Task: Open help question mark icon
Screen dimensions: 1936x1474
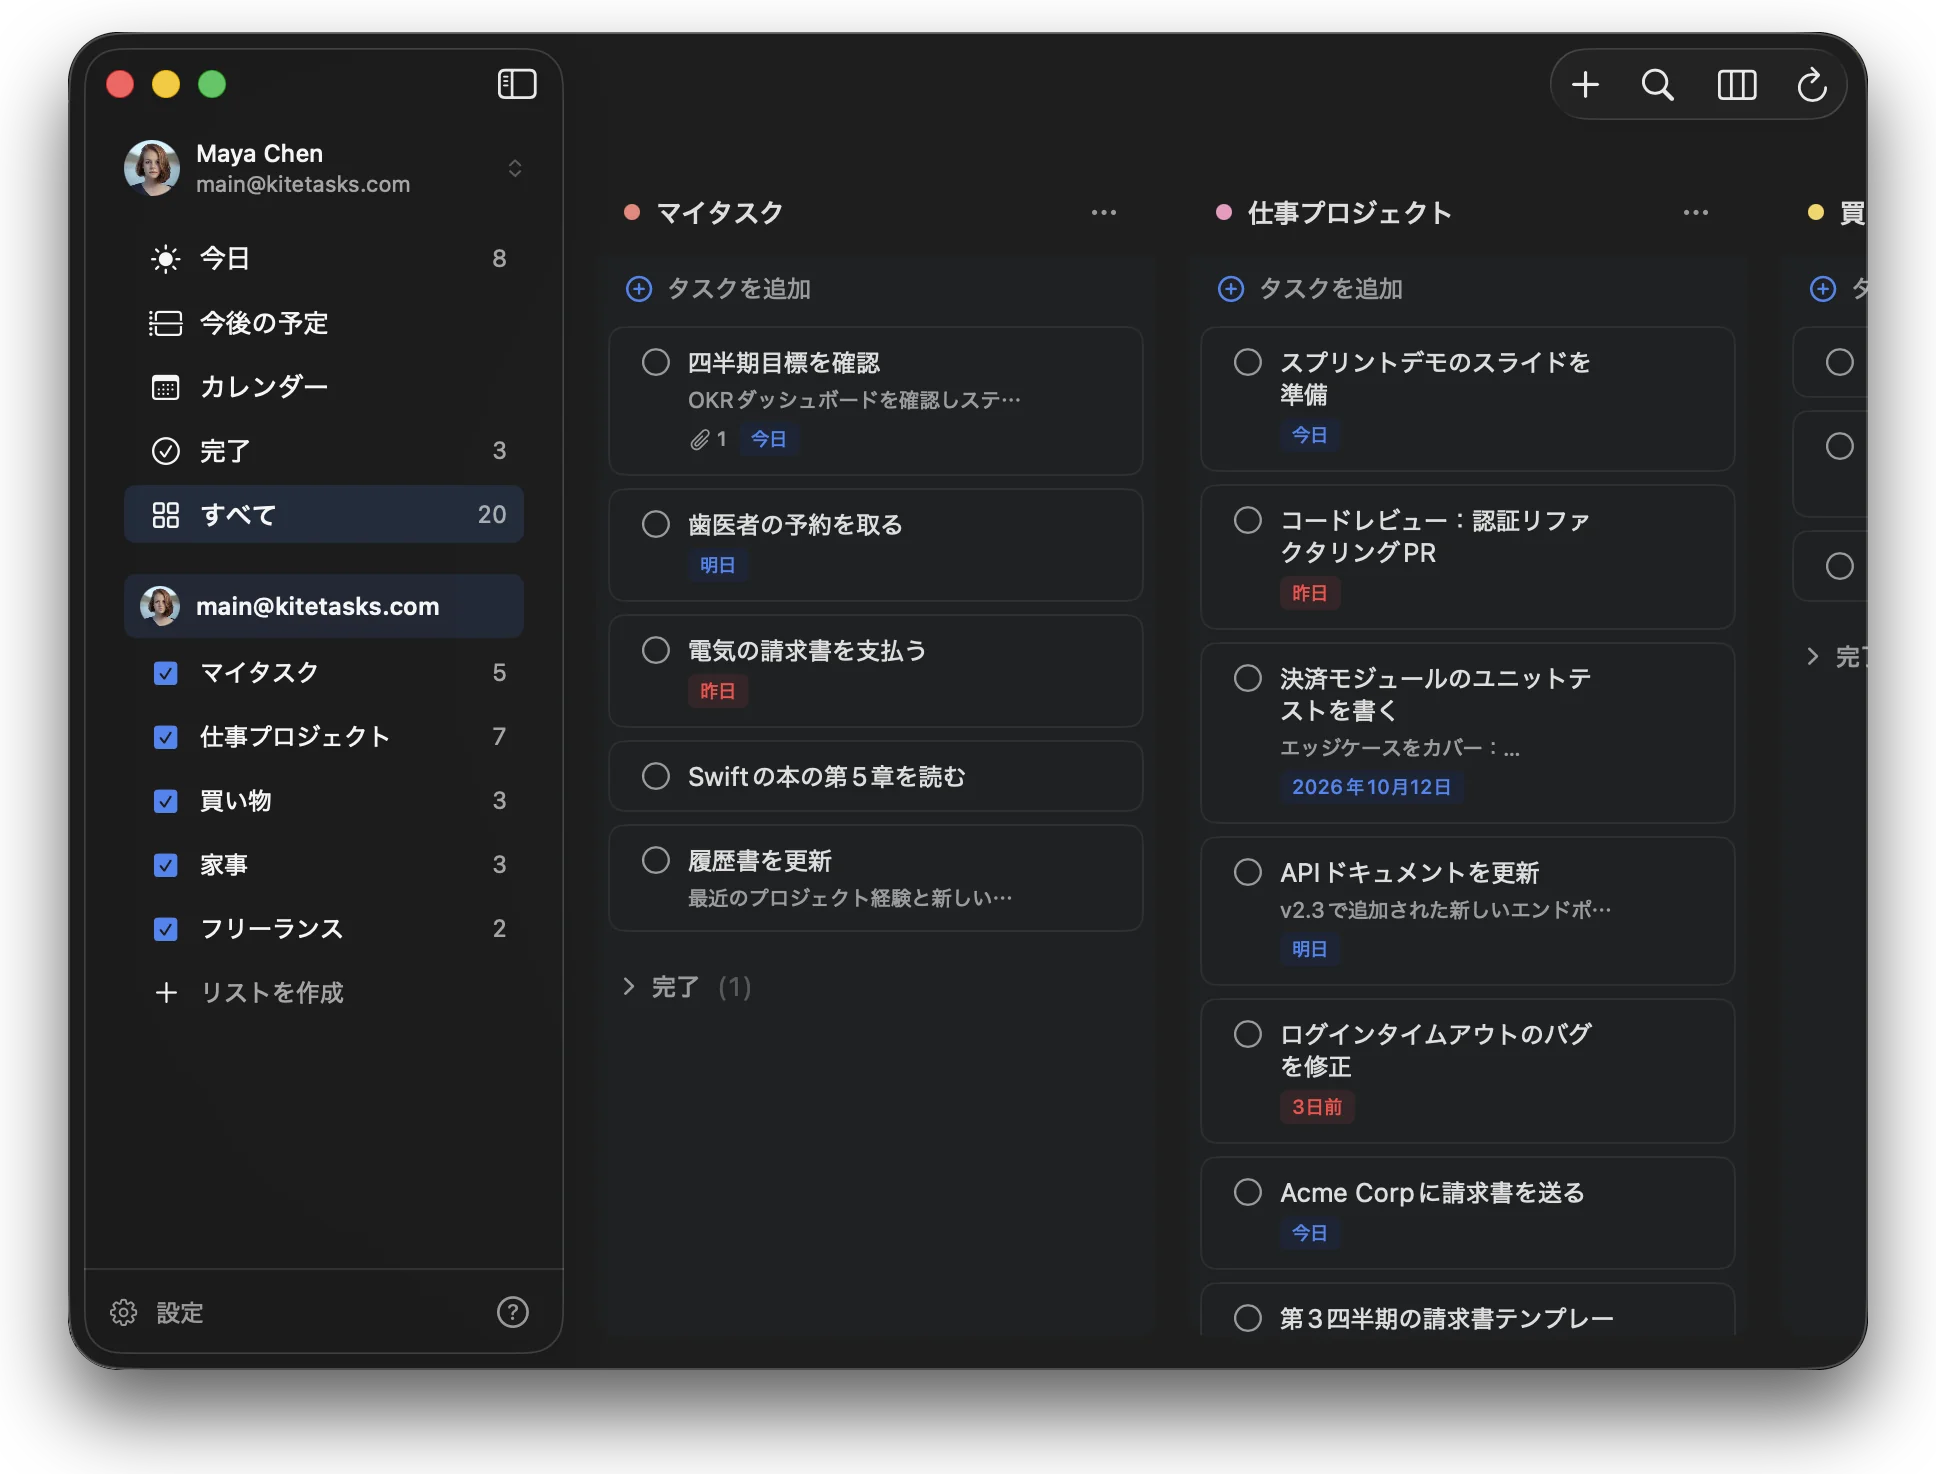Action: point(513,1312)
